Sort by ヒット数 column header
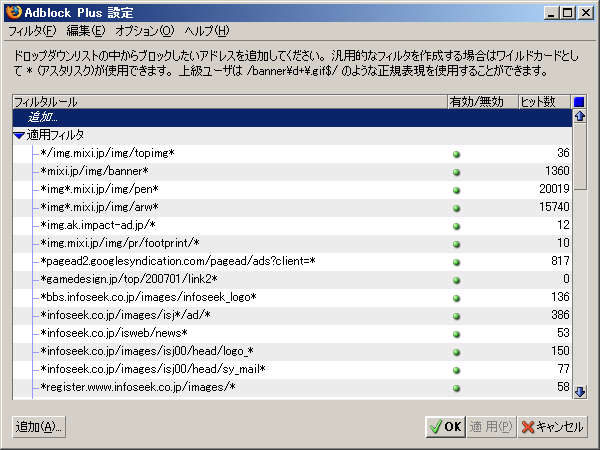This screenshot has height=450, width=600. click(x=545, y=102)
